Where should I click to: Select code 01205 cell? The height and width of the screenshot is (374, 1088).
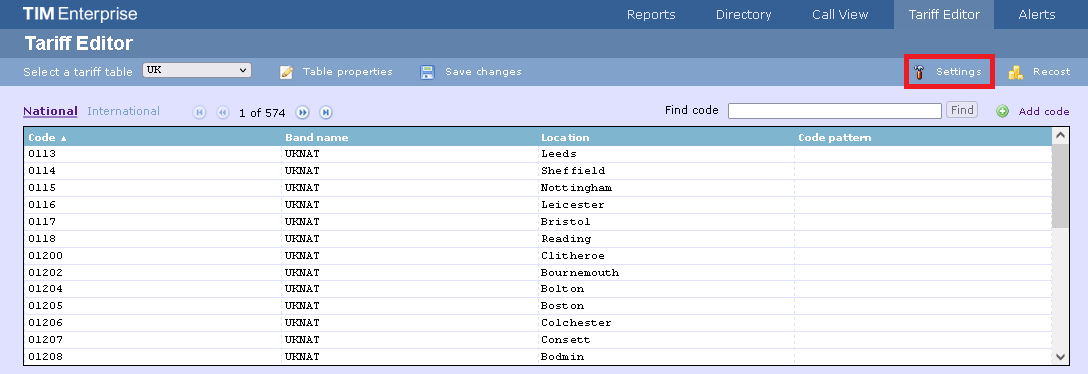point(153,306)
